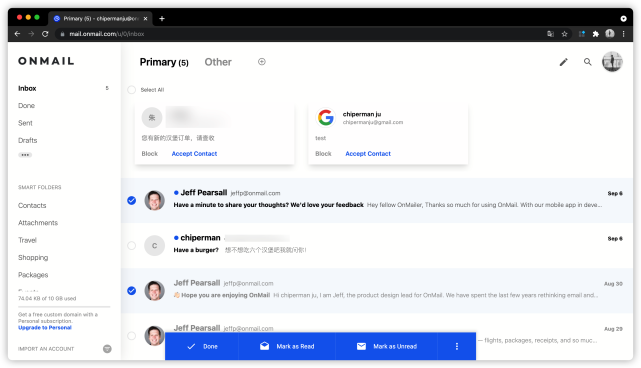The height and width of the screenshot is (368, 641).
Task: Click Jeff Pearsall avatar on Aug 30 email
Action: [x=155, y=291]
